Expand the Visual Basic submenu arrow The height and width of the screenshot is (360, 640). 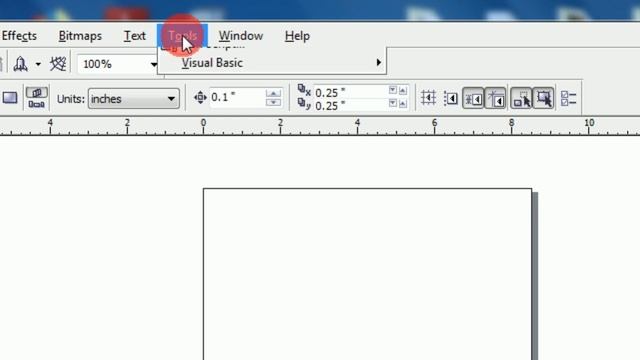[379, 62]
